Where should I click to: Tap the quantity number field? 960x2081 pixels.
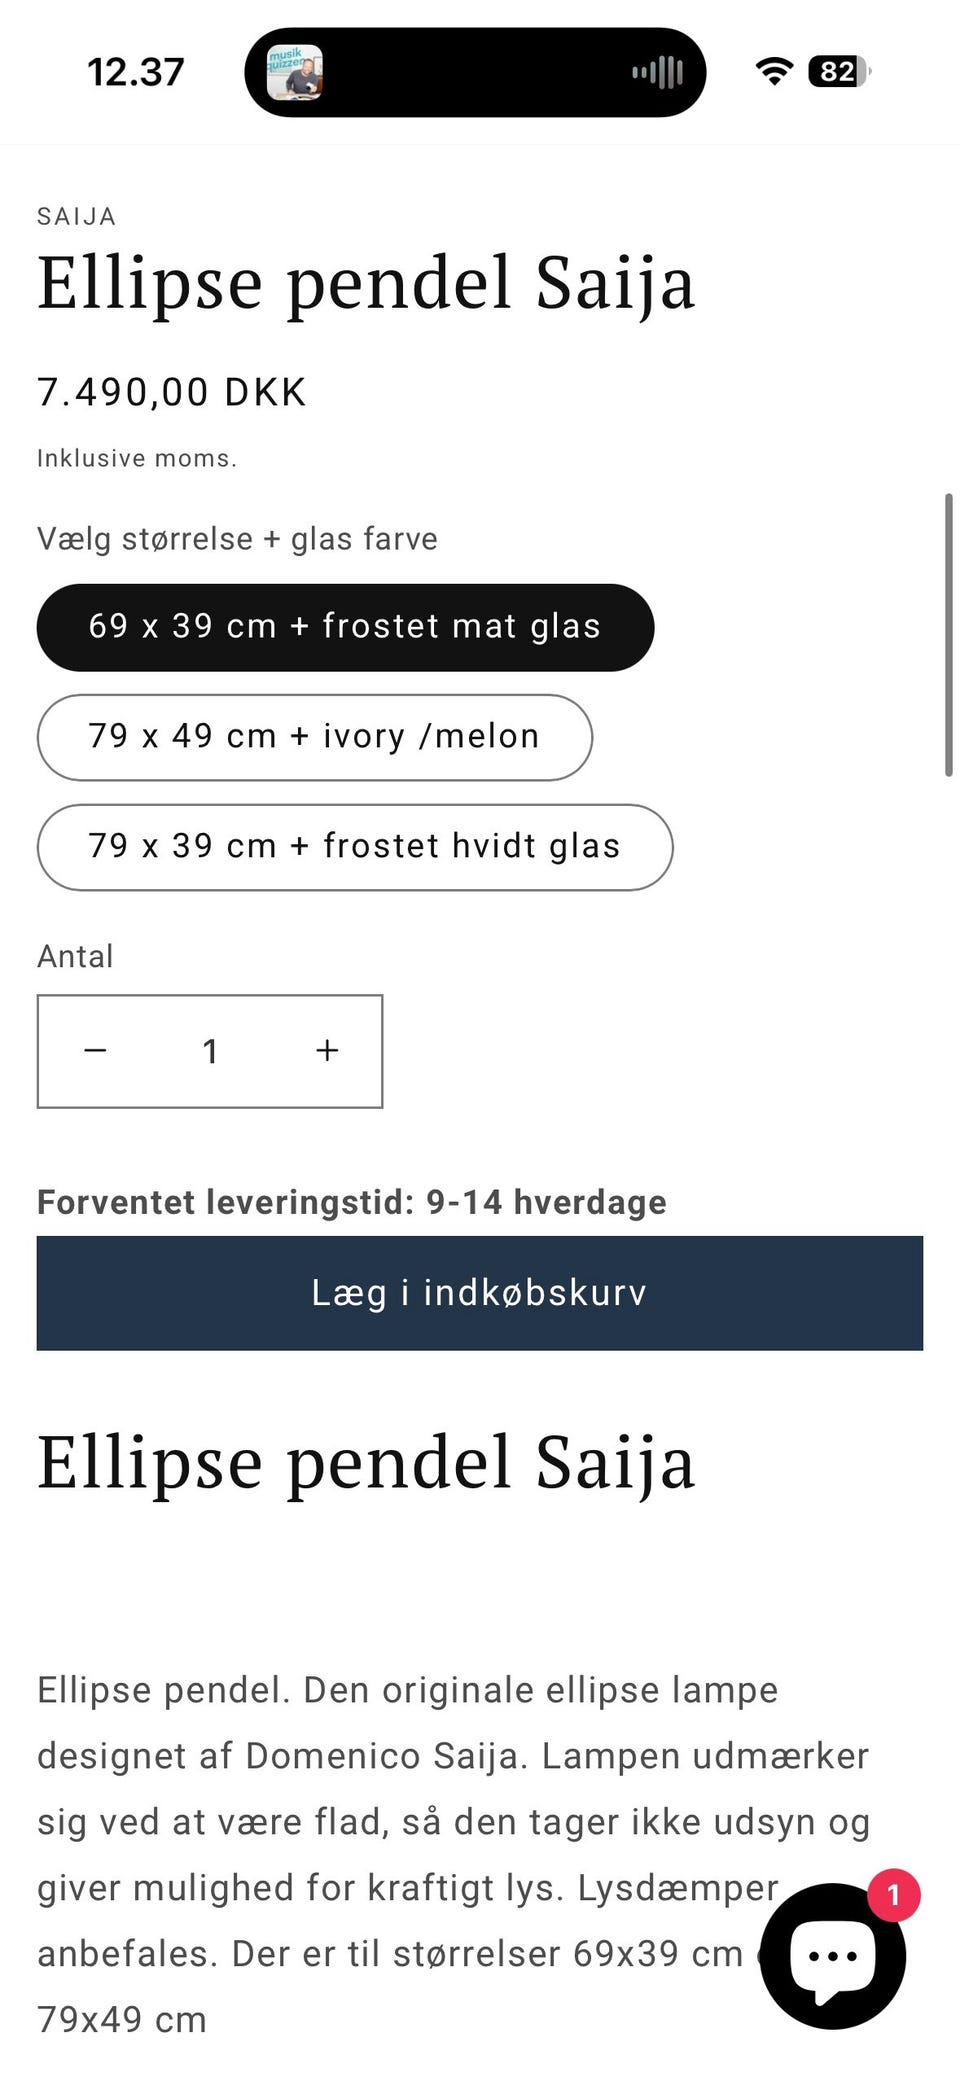210,1051
